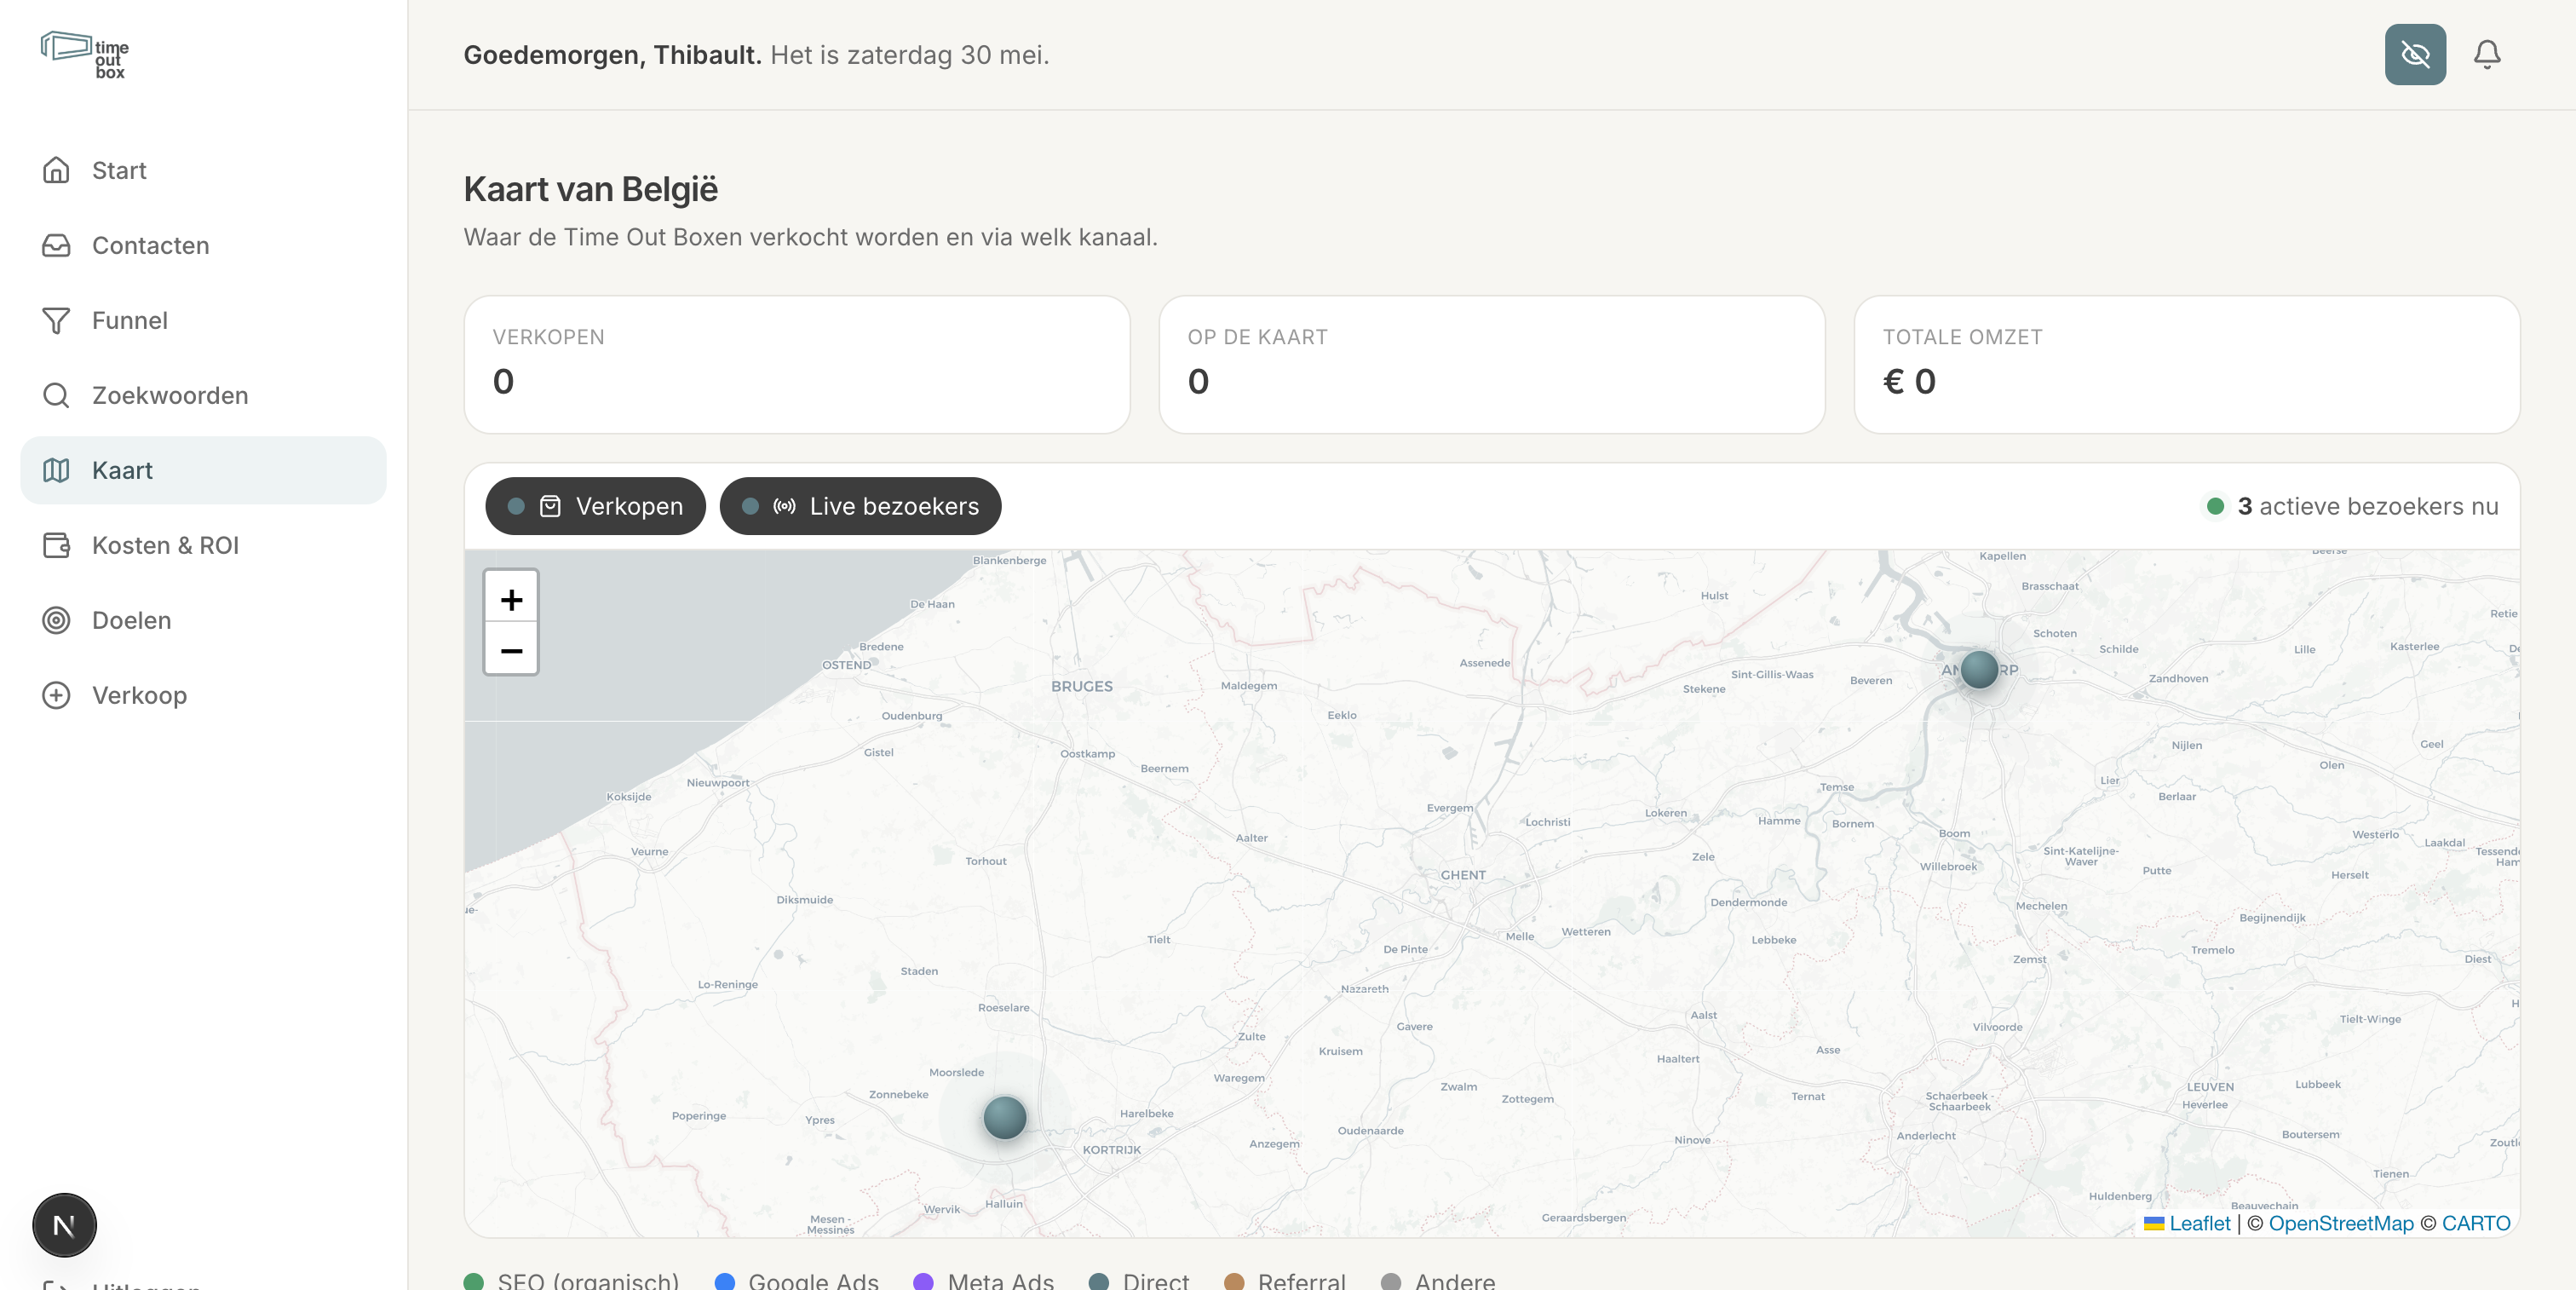Click the Verkoop plus-circle icon
The width and height of the screenshot is (2576, 1290).
[56, 695]
